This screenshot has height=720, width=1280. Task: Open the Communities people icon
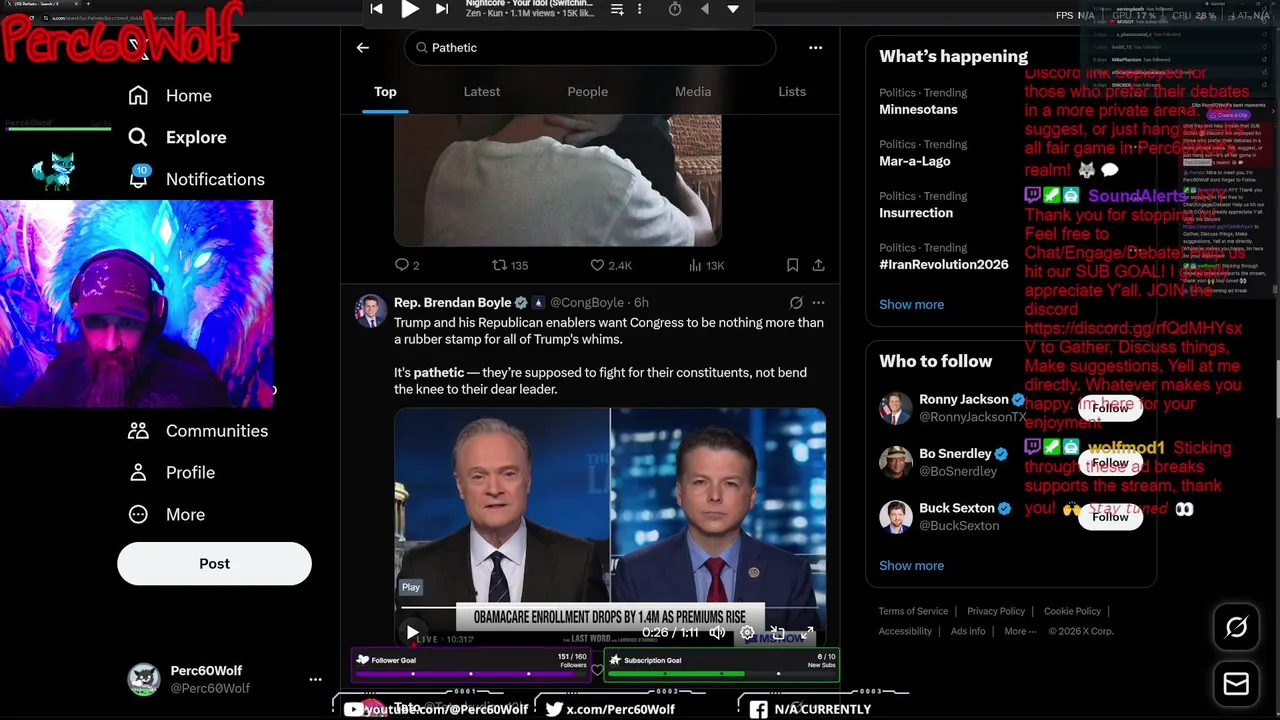tap(138, 431)
